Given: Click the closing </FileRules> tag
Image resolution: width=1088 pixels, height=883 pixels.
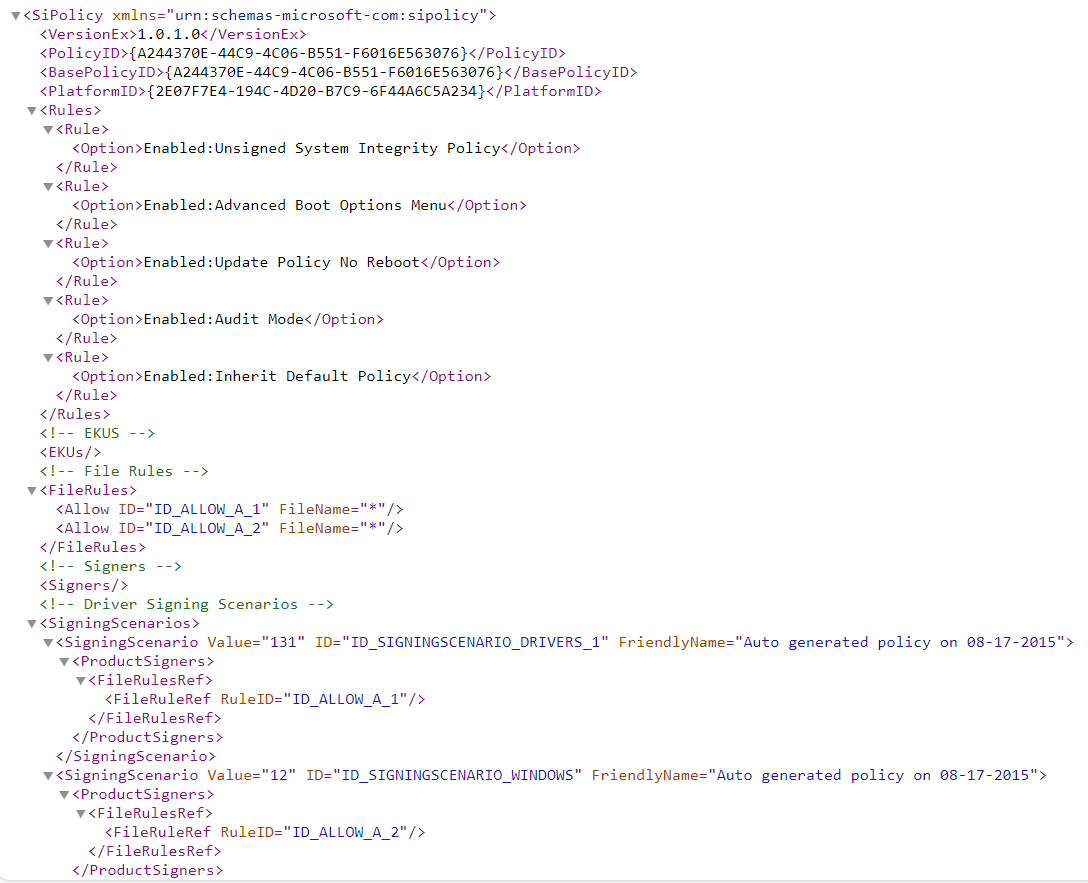Looking at the screenshot, I should pyautogui.click(x=93, y=547).
